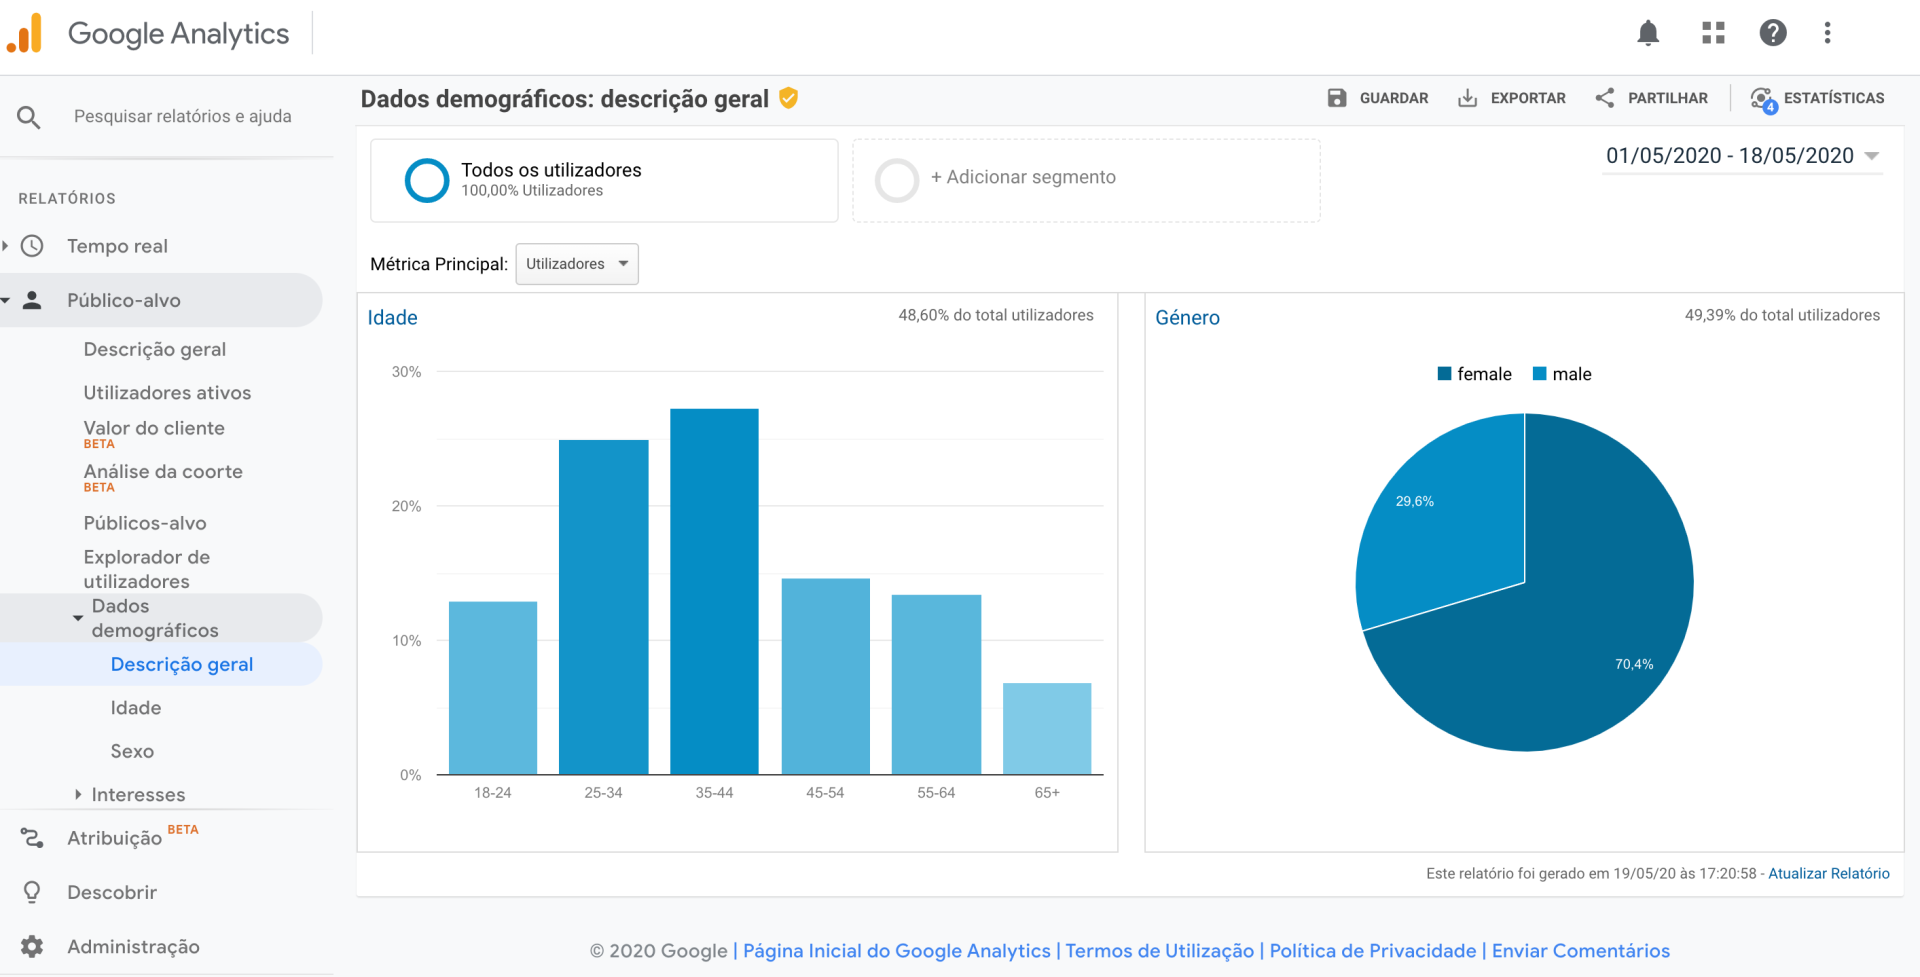Add a segment via Adicionar segmento
The image size is (1920, 977).
coord(1086,181)
